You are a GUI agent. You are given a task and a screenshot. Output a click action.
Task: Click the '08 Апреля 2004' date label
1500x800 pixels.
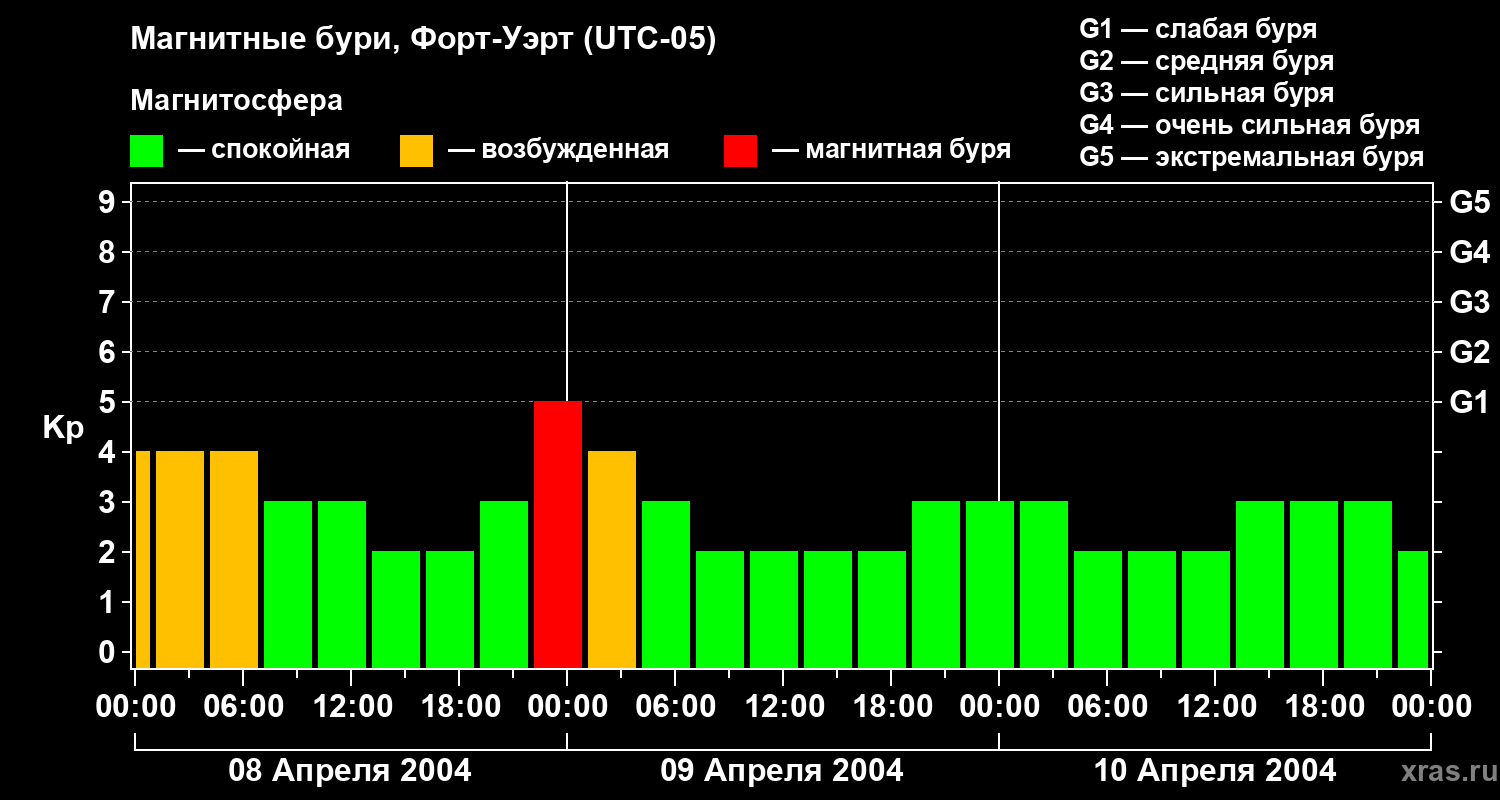tap(350, 770)
